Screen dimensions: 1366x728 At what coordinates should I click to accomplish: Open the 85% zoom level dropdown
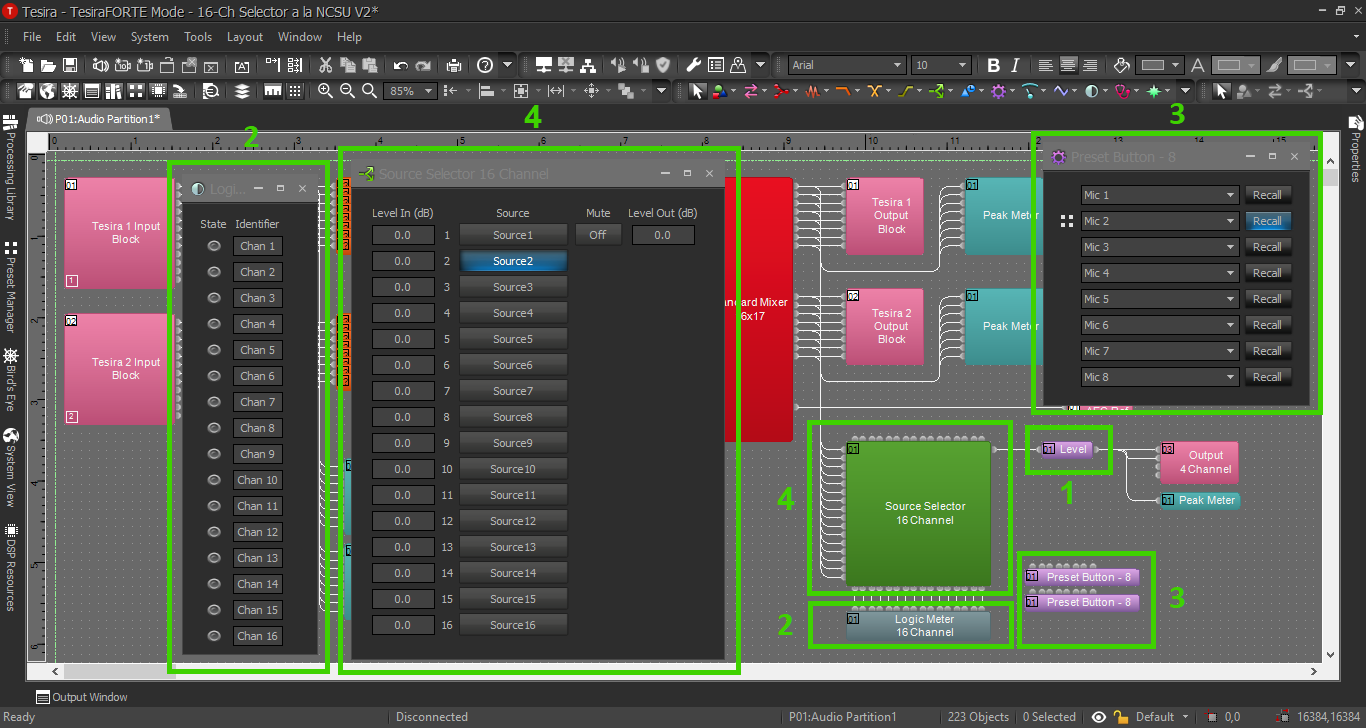(x=410, y=91)
